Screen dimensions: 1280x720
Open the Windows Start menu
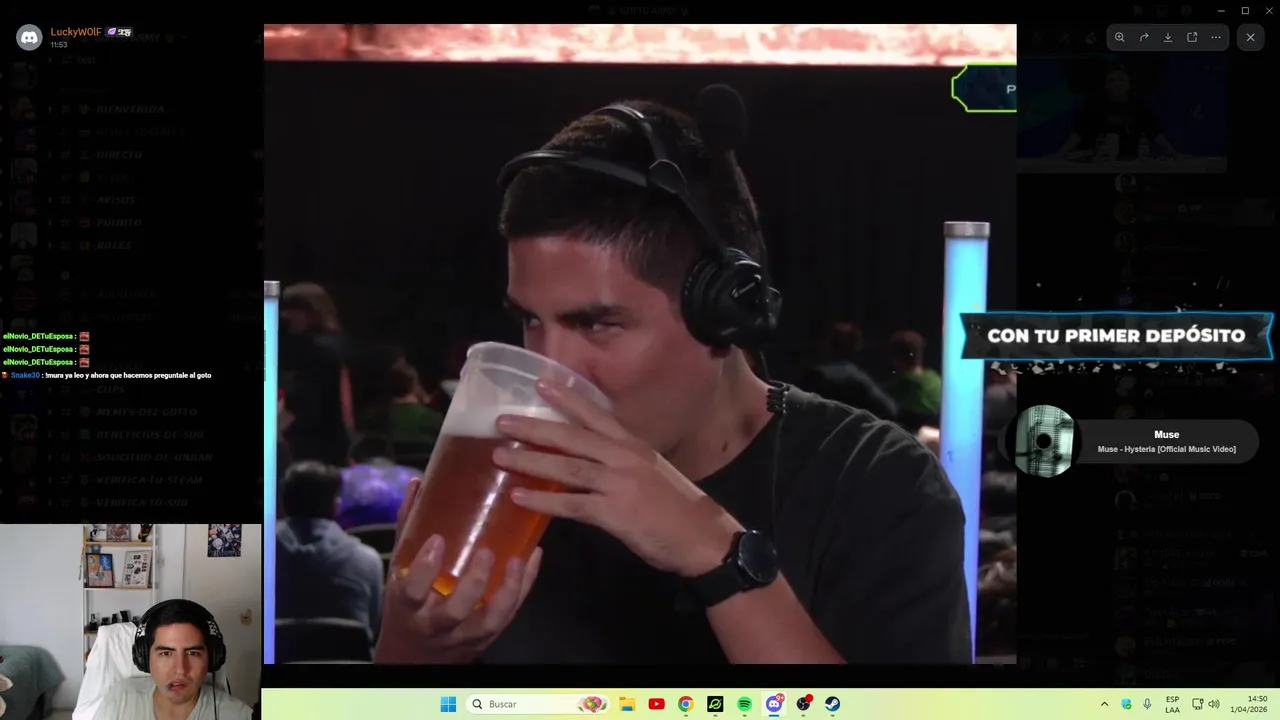(x=448, y=704)
